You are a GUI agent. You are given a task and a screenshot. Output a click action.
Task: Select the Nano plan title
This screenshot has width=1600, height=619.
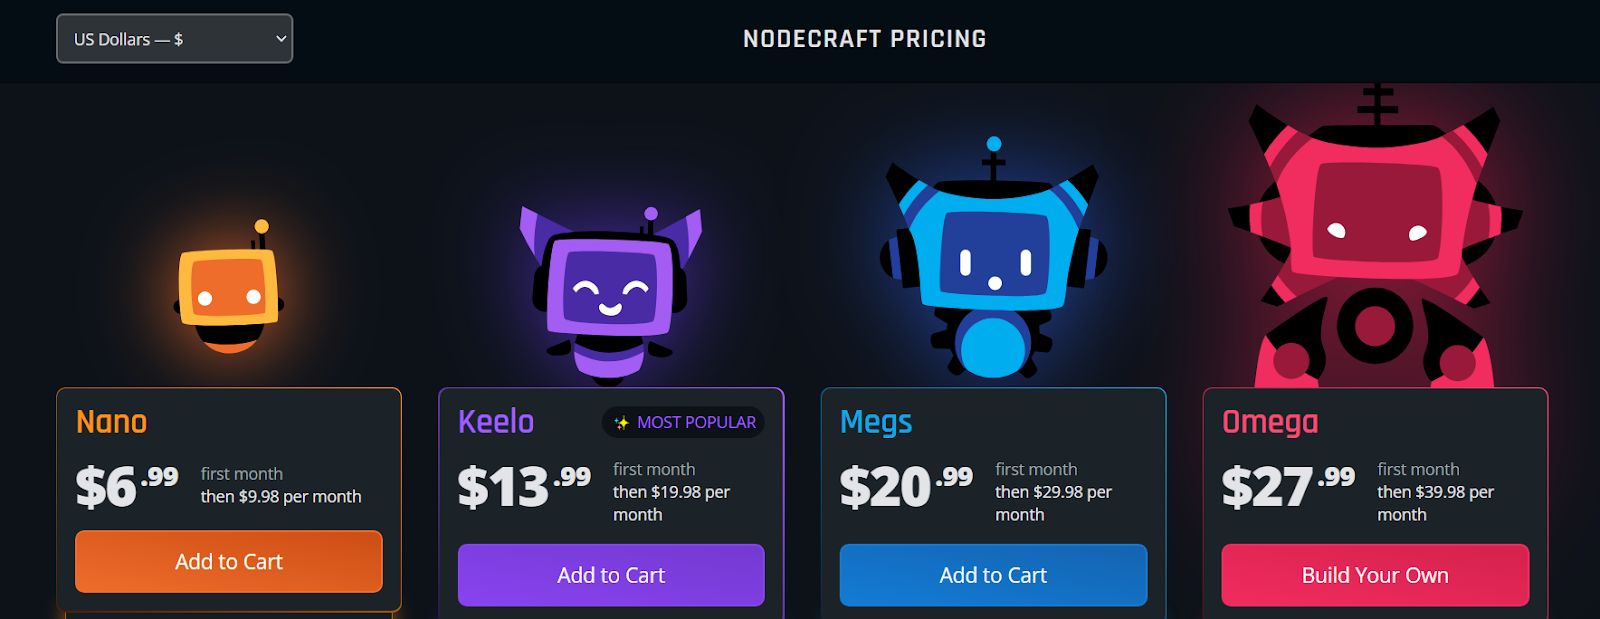coord(112,422)
